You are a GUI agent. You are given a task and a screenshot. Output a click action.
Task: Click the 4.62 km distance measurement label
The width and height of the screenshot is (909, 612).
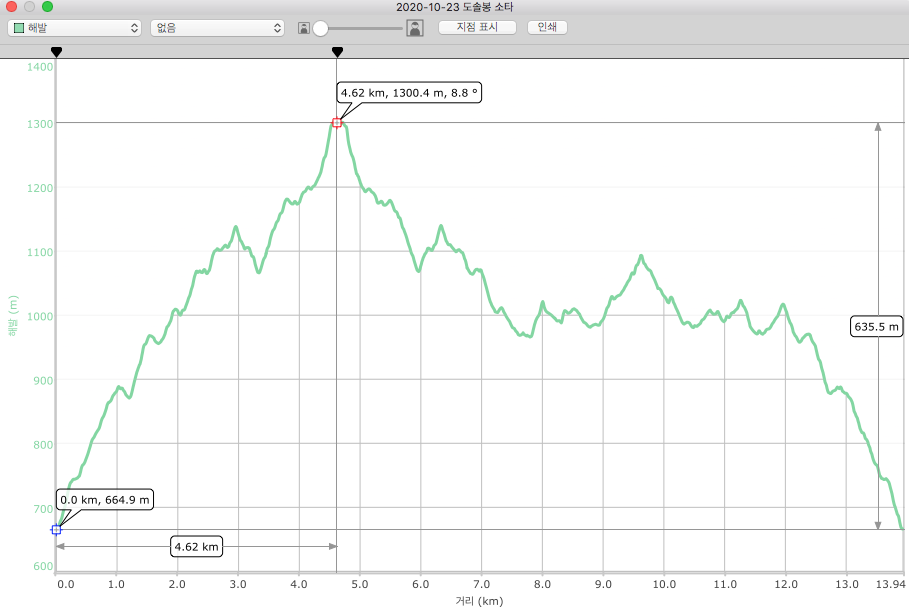click(x=196, y=546)
